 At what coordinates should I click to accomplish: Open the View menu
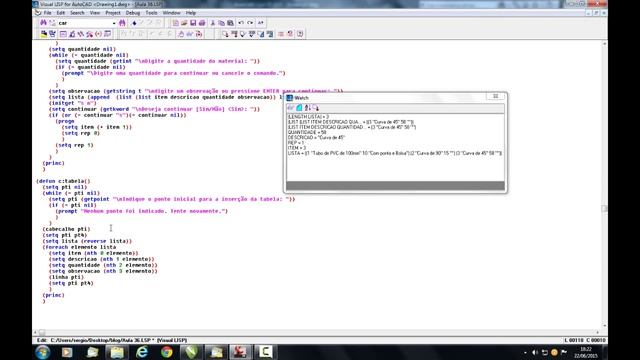pos(95,13)
